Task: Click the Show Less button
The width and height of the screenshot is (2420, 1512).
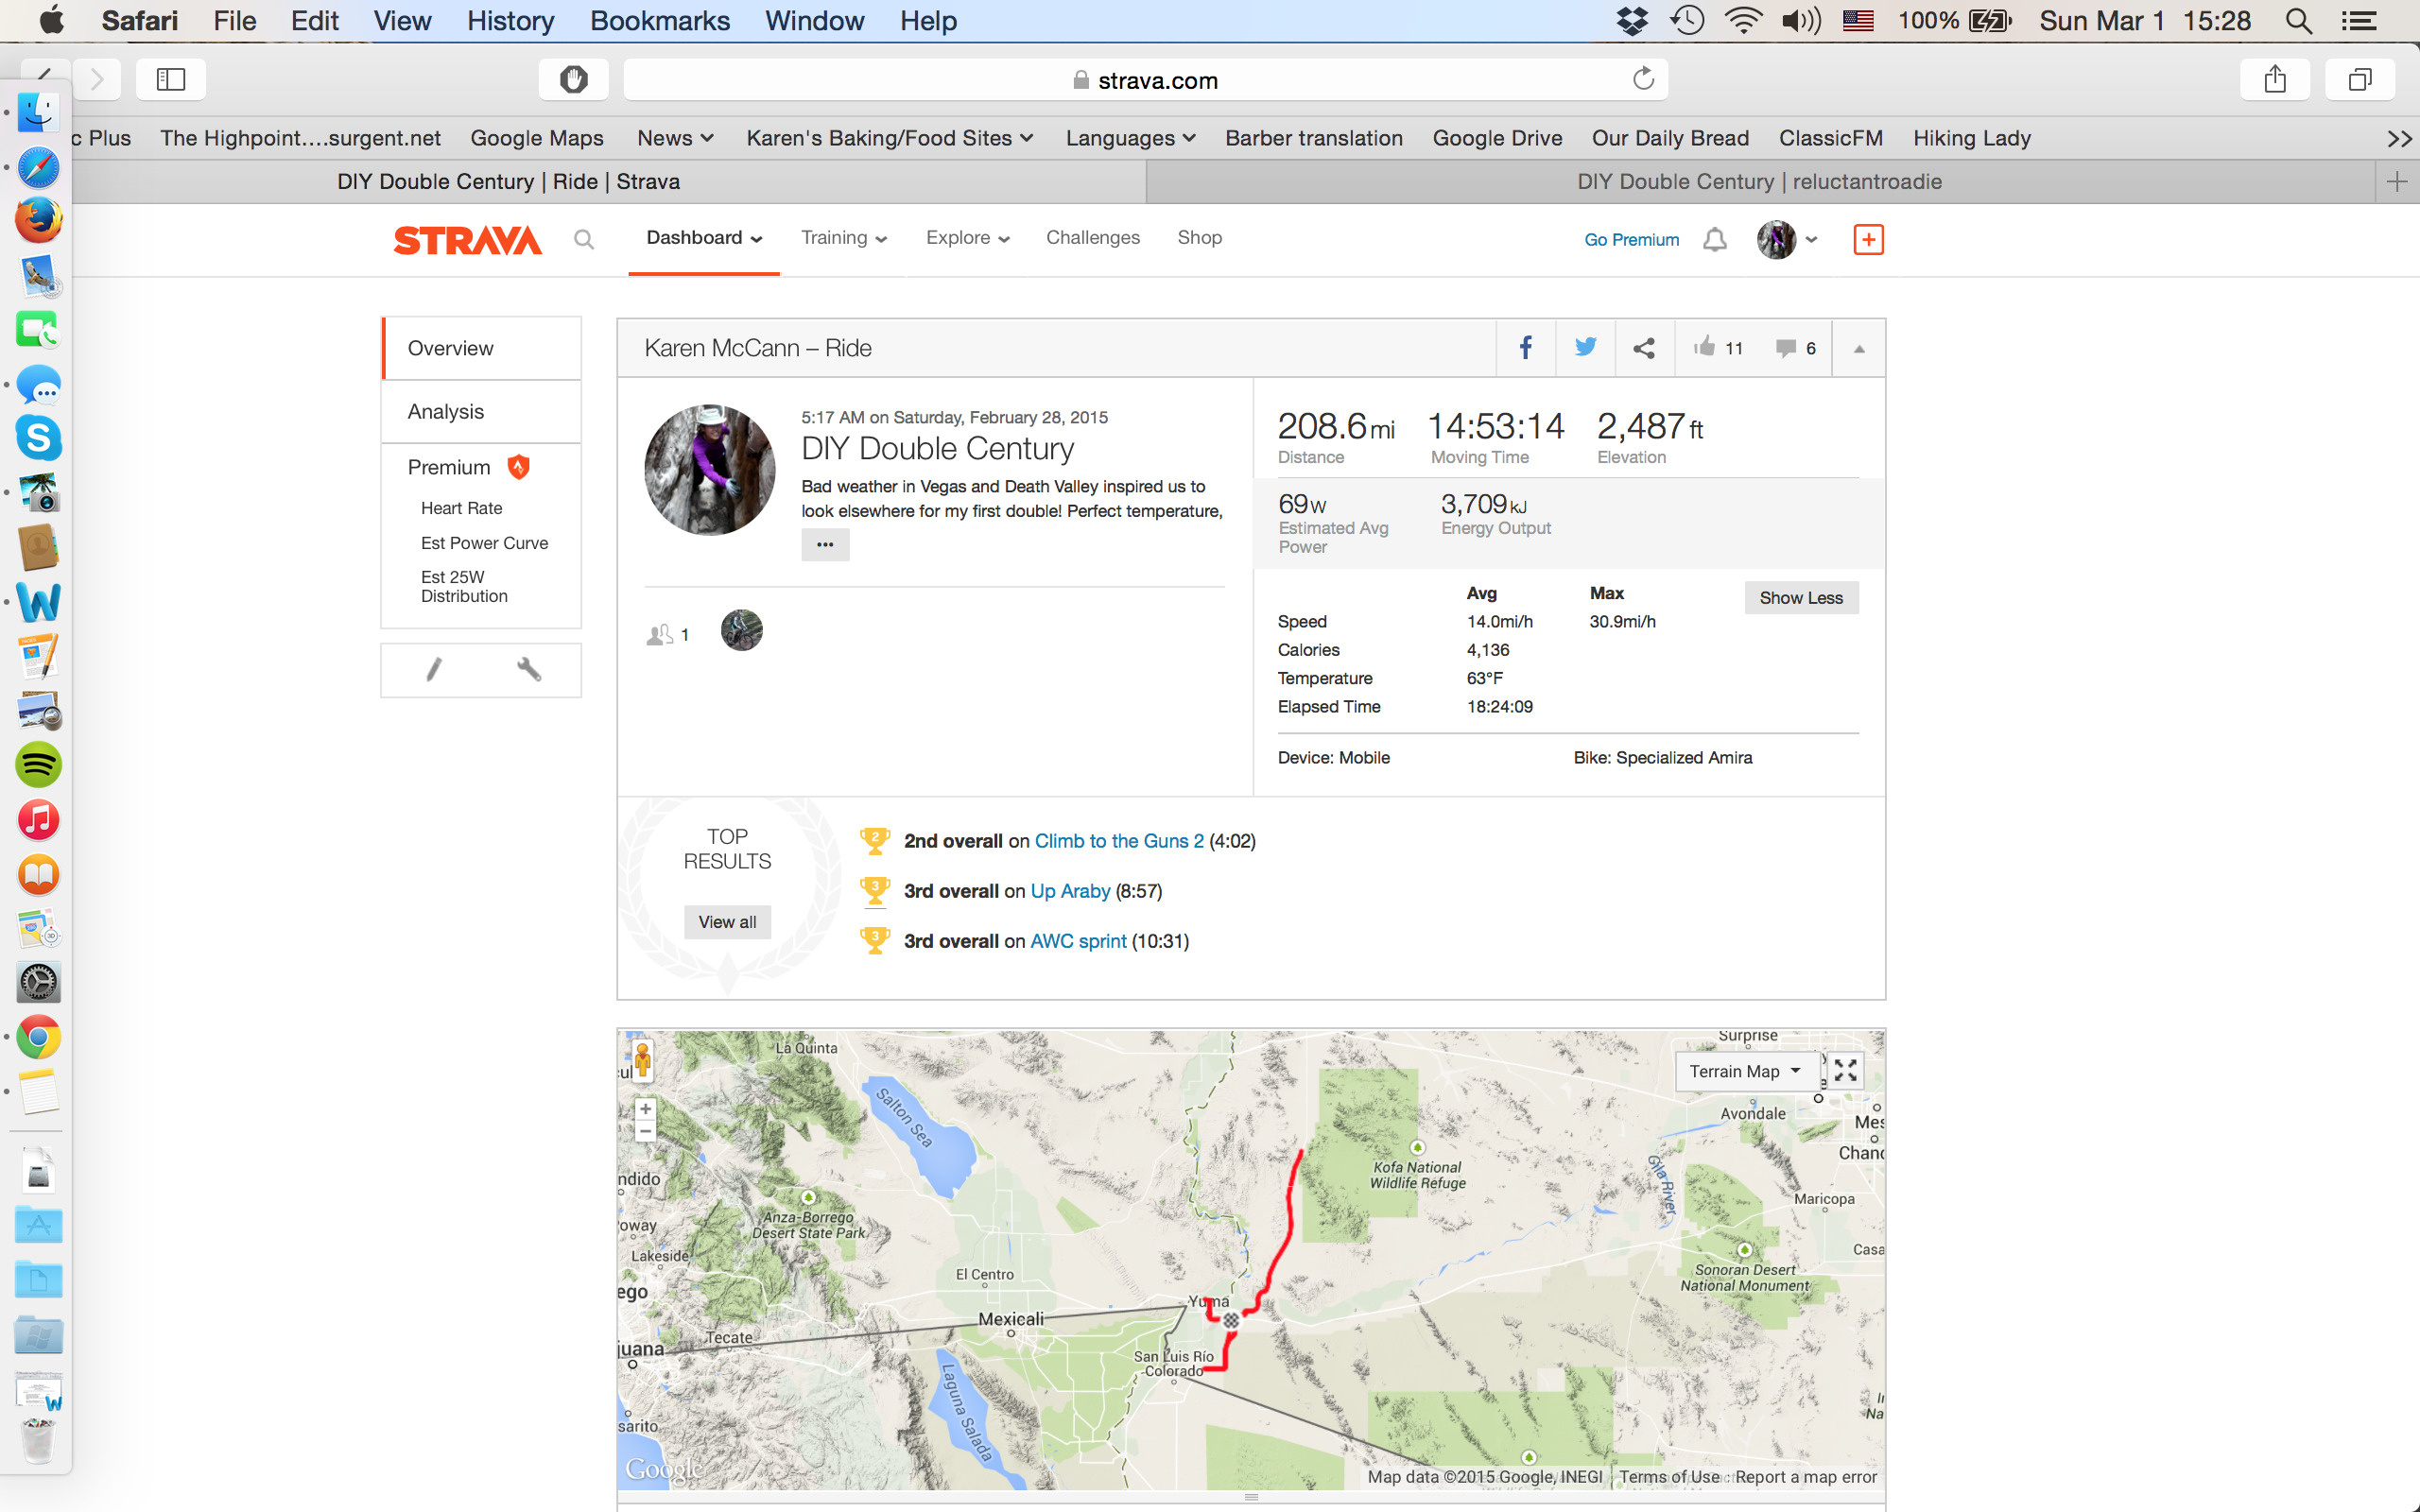Action: (x=1800, y=598)
